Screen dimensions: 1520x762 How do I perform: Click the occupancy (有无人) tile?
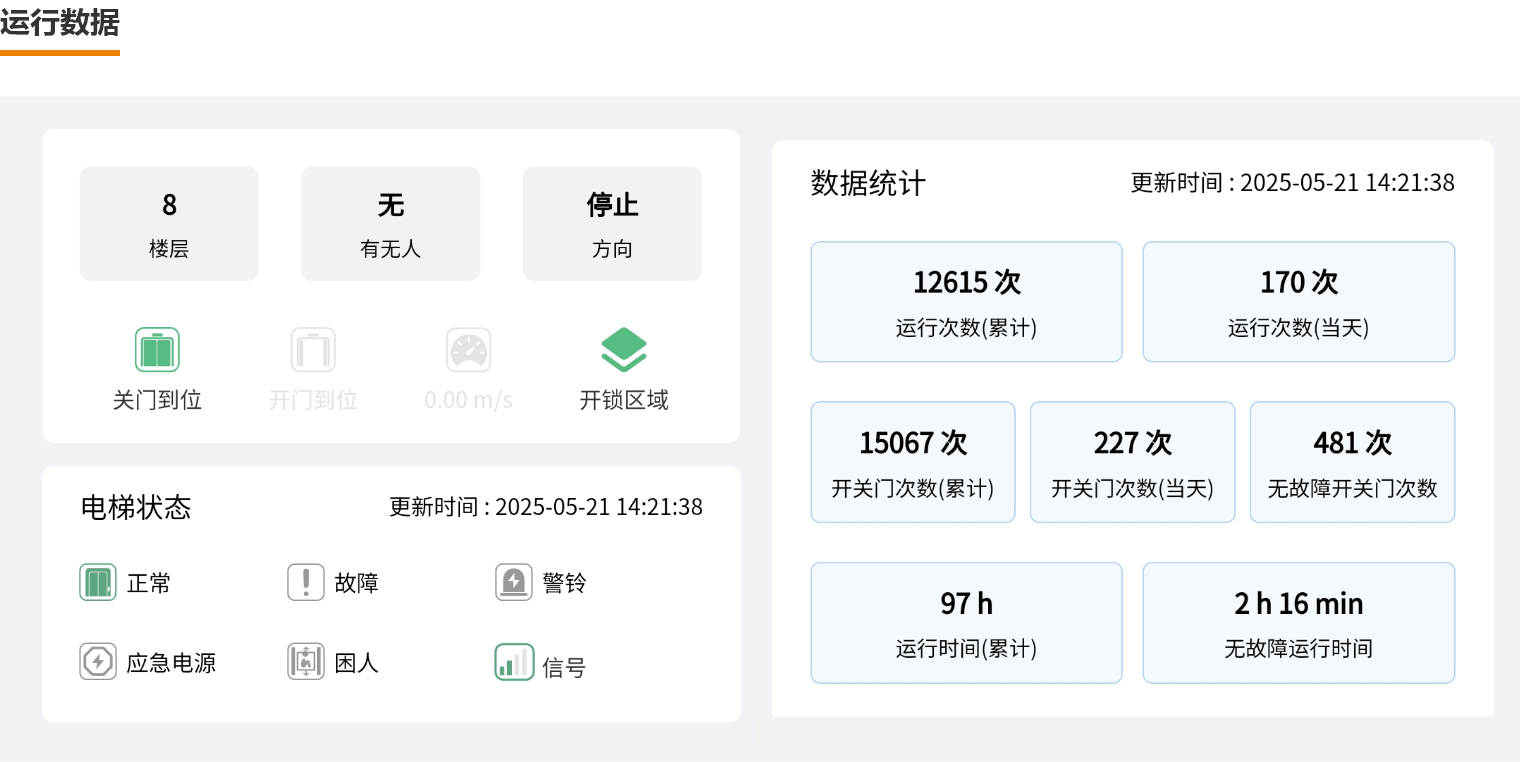tap(391, 224)
